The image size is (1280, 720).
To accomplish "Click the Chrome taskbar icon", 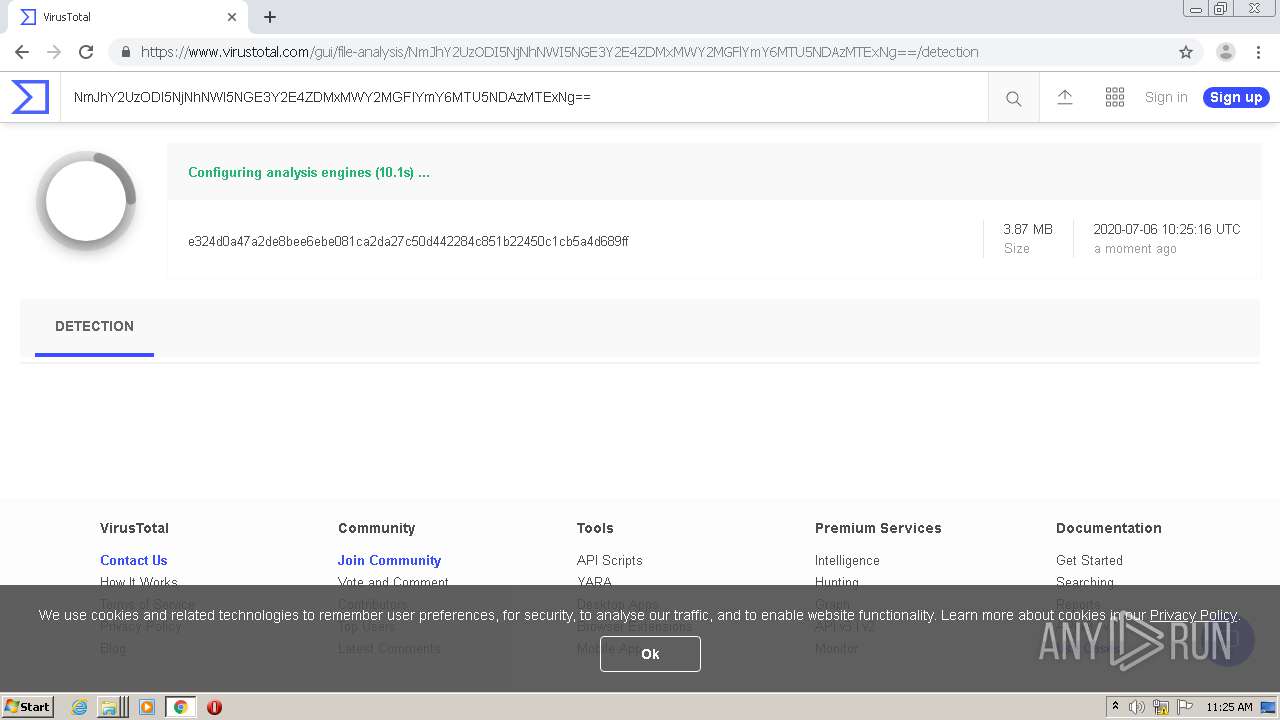I will coord(181,707).
